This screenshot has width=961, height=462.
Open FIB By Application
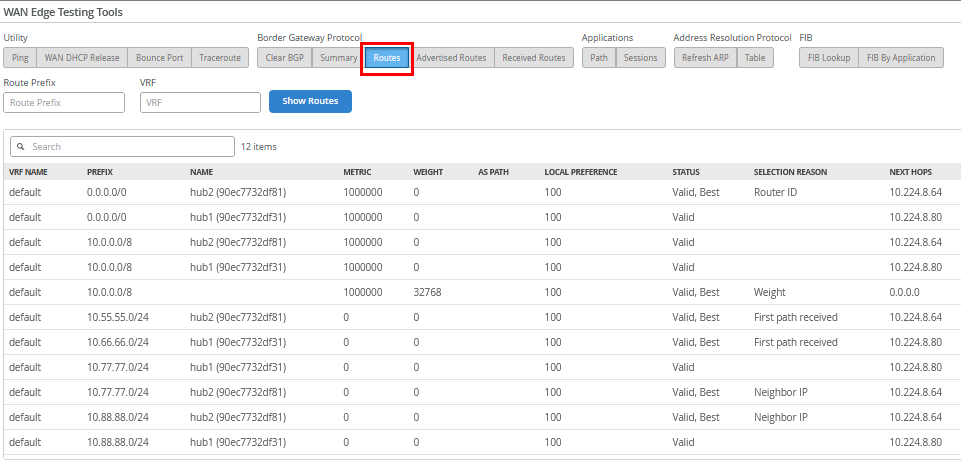(901, 58)
